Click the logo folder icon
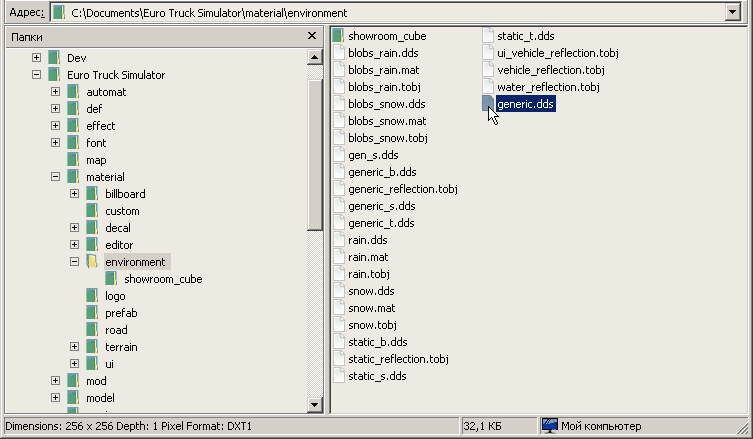Viewport: 753px width, 439px height. tap(92, 295)
